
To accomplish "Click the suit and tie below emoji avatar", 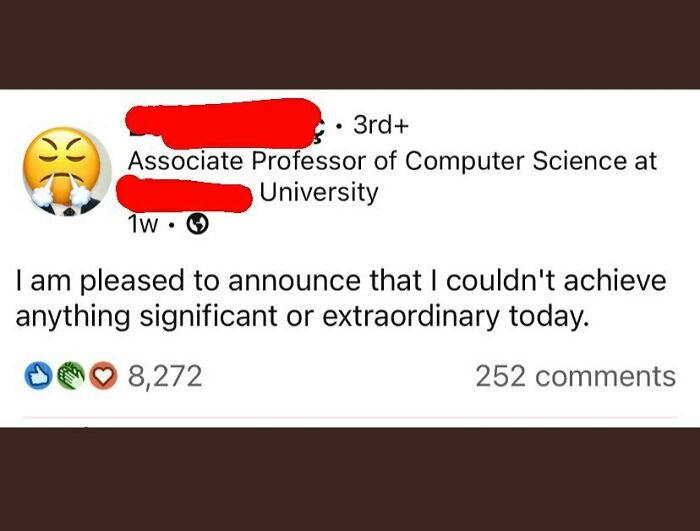I will tap(68, 209).
